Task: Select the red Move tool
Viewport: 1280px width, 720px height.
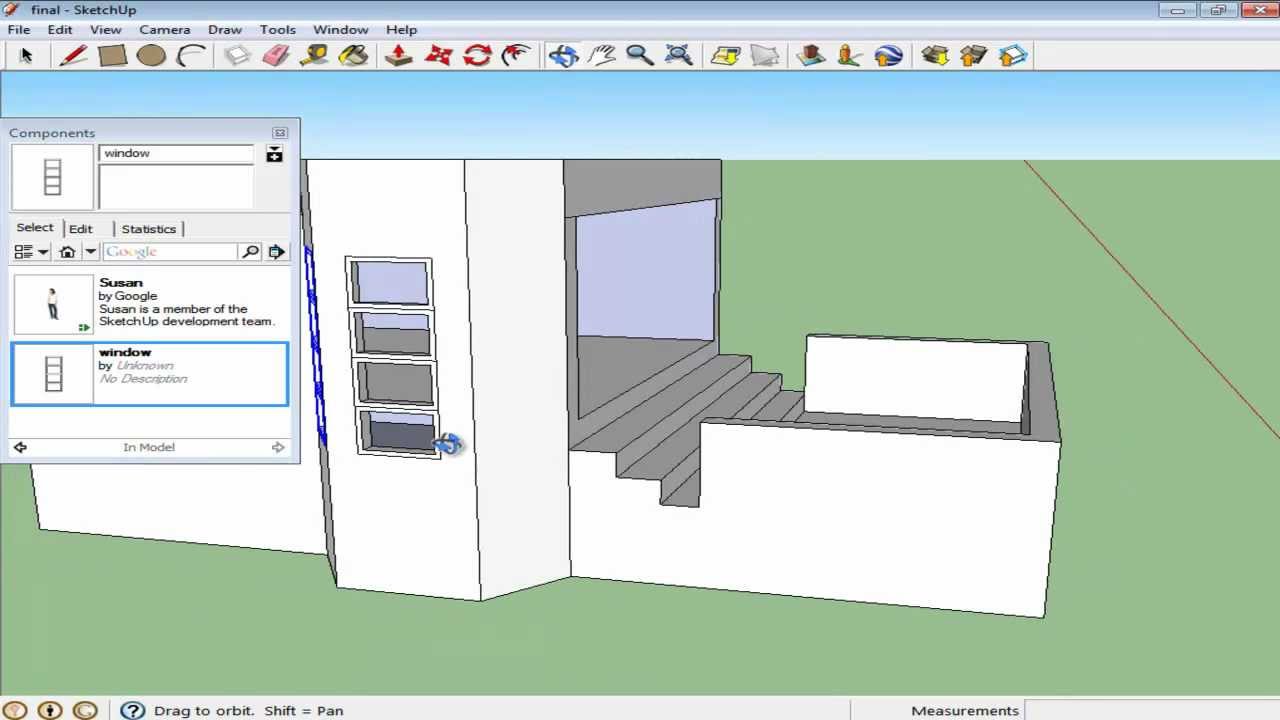Action: (438, 56)
